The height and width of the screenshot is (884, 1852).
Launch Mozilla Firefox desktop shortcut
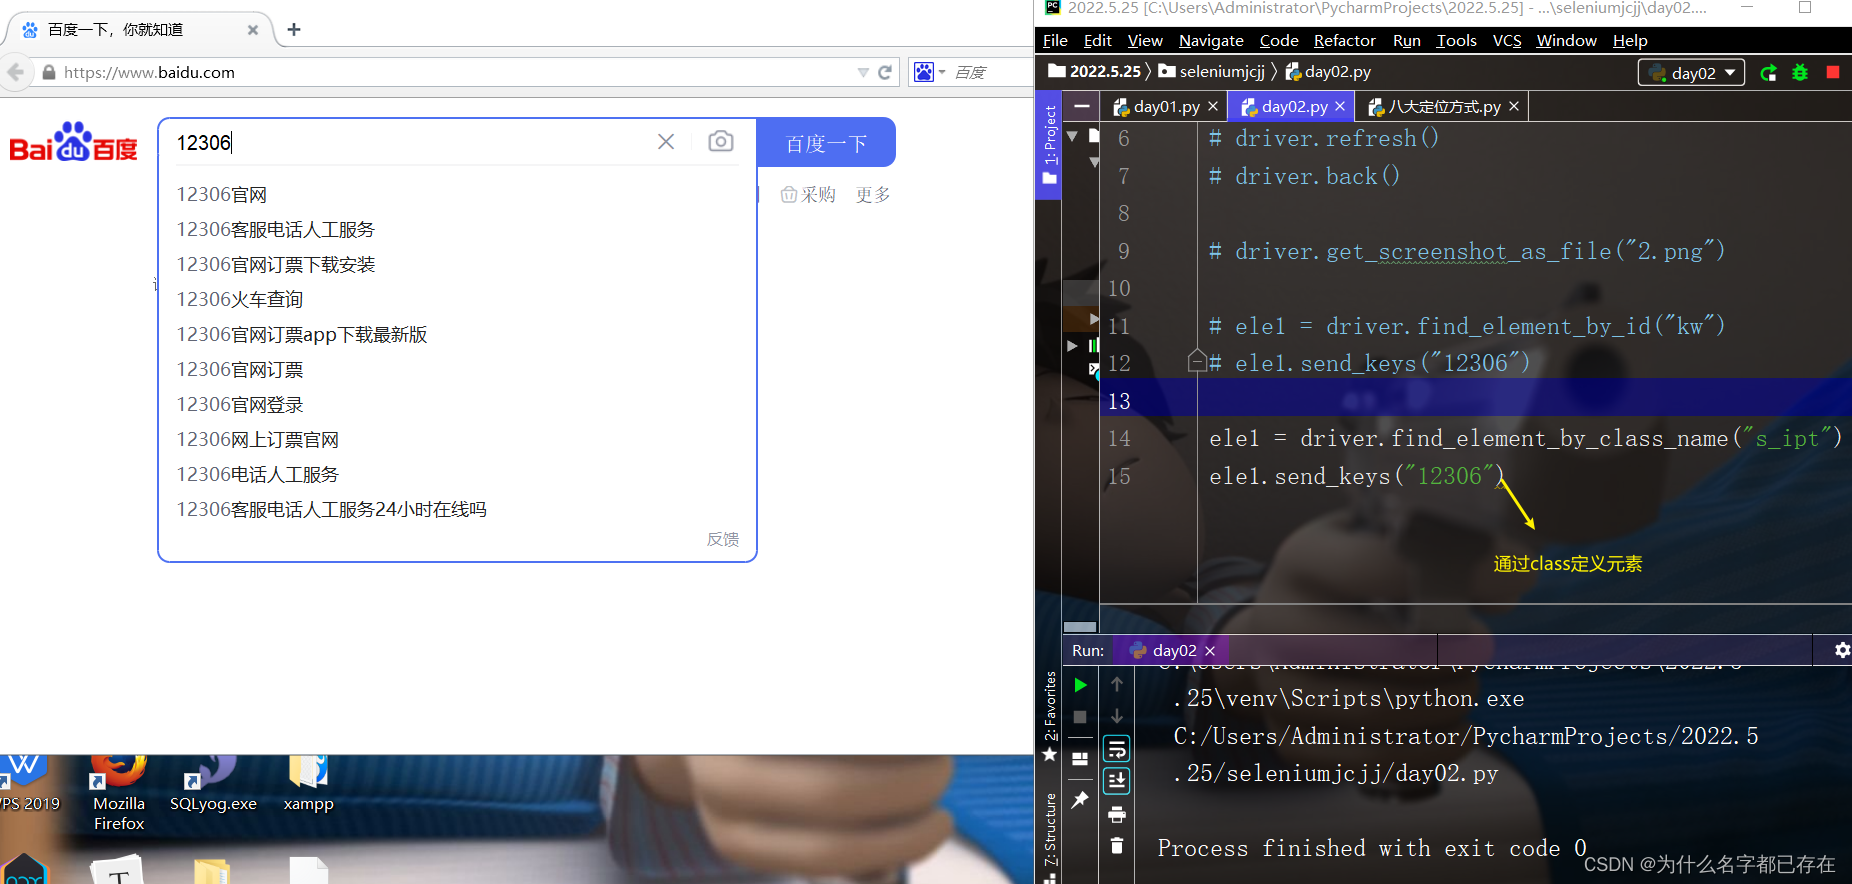tap(119, 795)
